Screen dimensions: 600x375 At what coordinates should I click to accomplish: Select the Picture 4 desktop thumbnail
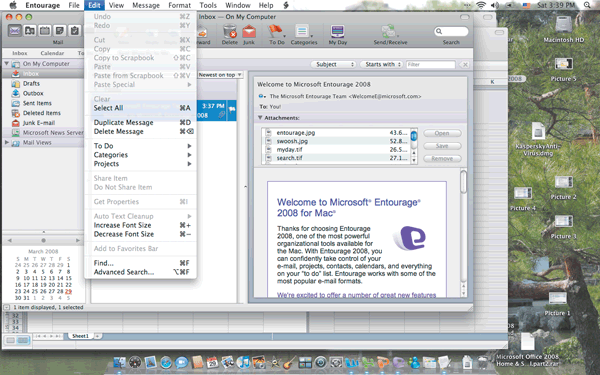point(523,193)
